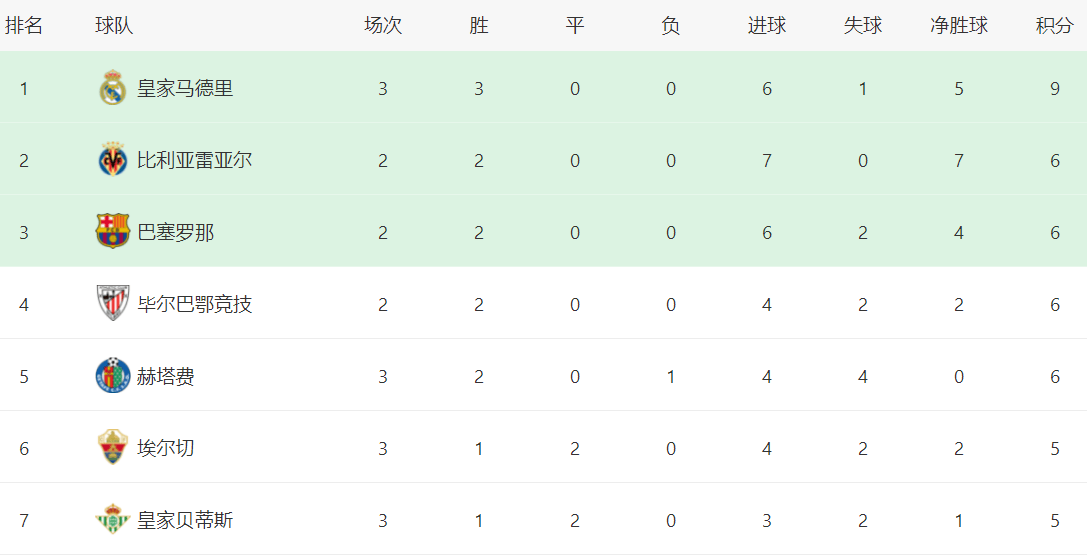Open the Getafe club crest
This screenshot has width=1087, height=555.
[112, 376]
